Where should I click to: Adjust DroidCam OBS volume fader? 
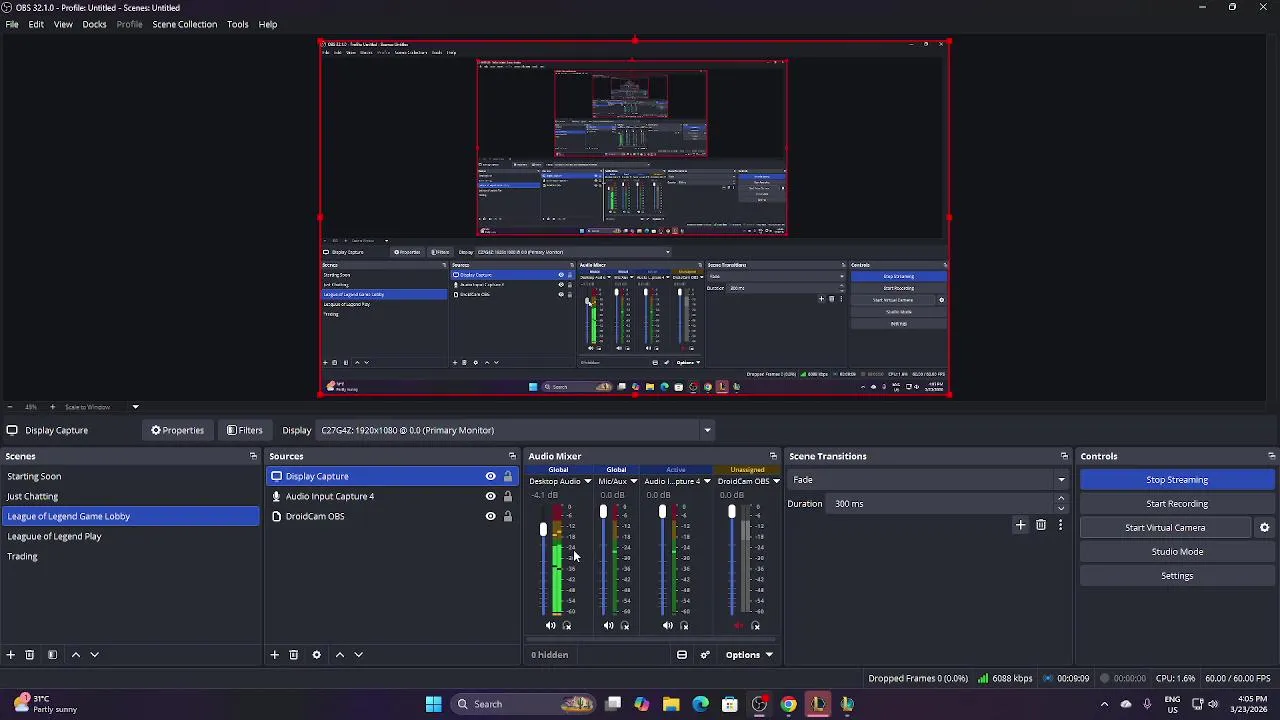[732, 512]
